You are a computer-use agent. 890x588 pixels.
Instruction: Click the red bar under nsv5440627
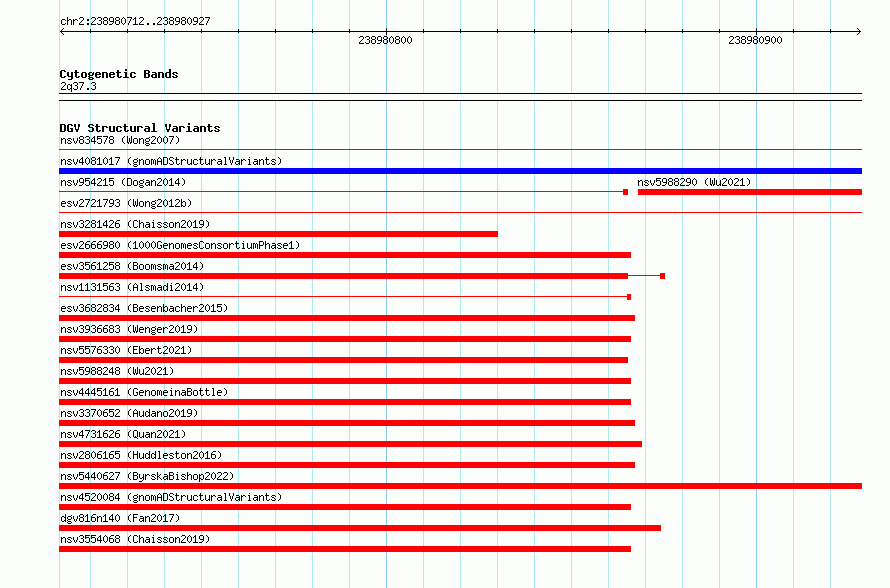click(460, 486)
